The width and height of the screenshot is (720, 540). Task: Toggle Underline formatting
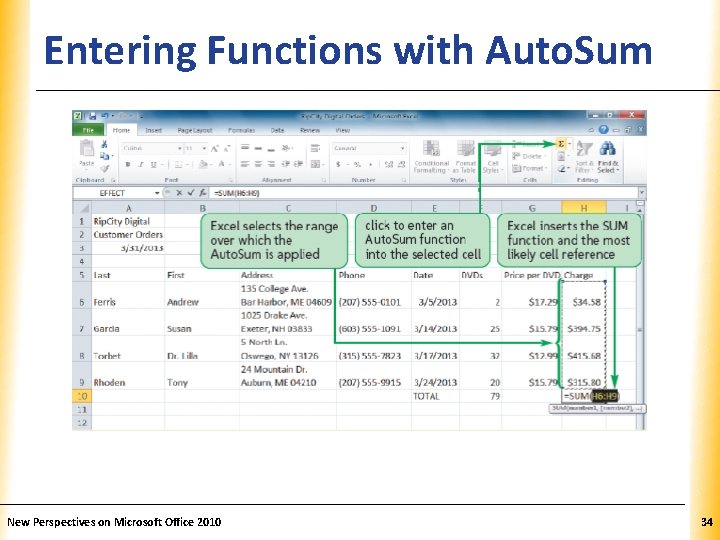tap(153, 164)
